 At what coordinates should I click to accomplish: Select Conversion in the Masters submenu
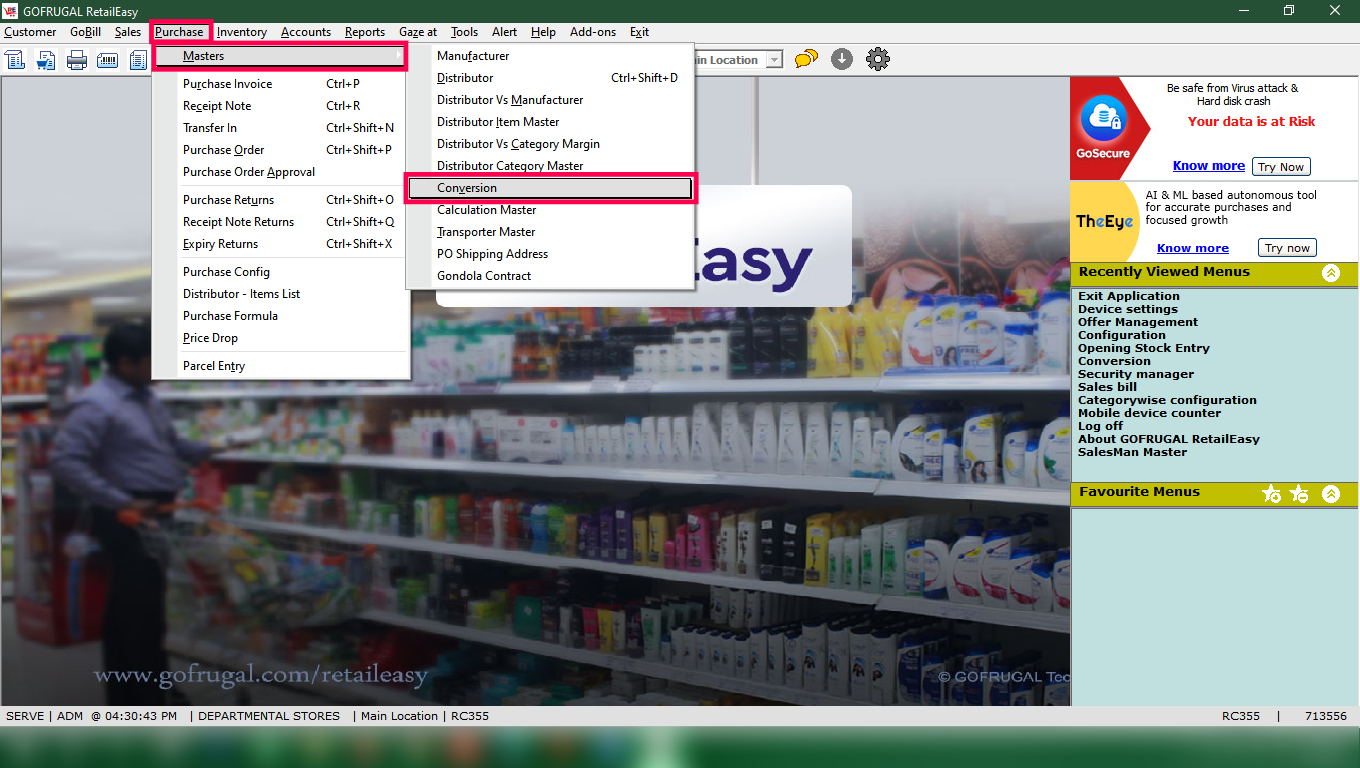point(550,188)
